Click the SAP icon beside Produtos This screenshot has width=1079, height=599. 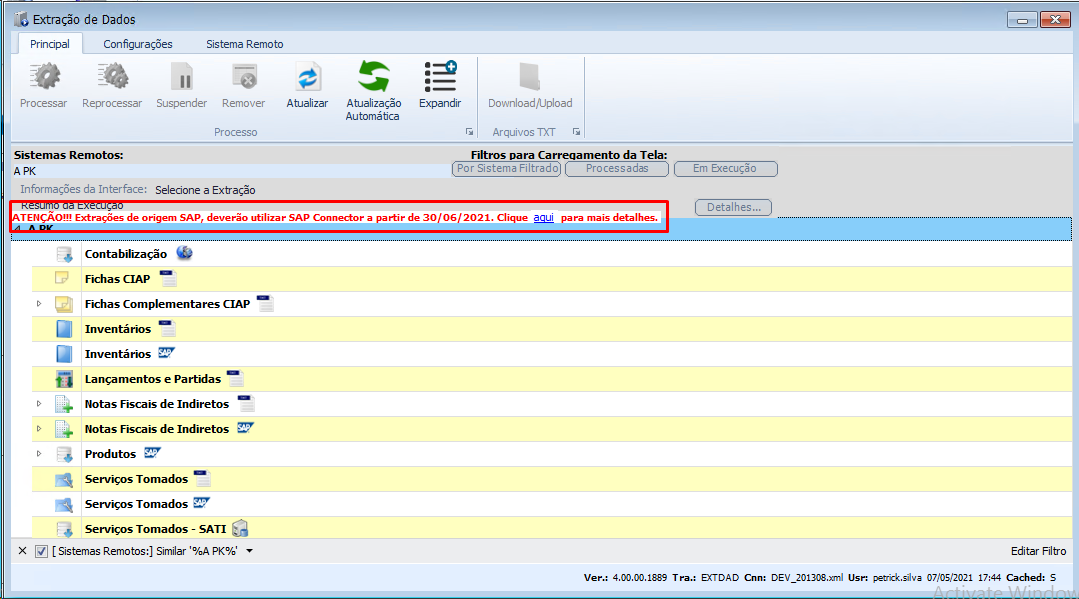[152, 453]
